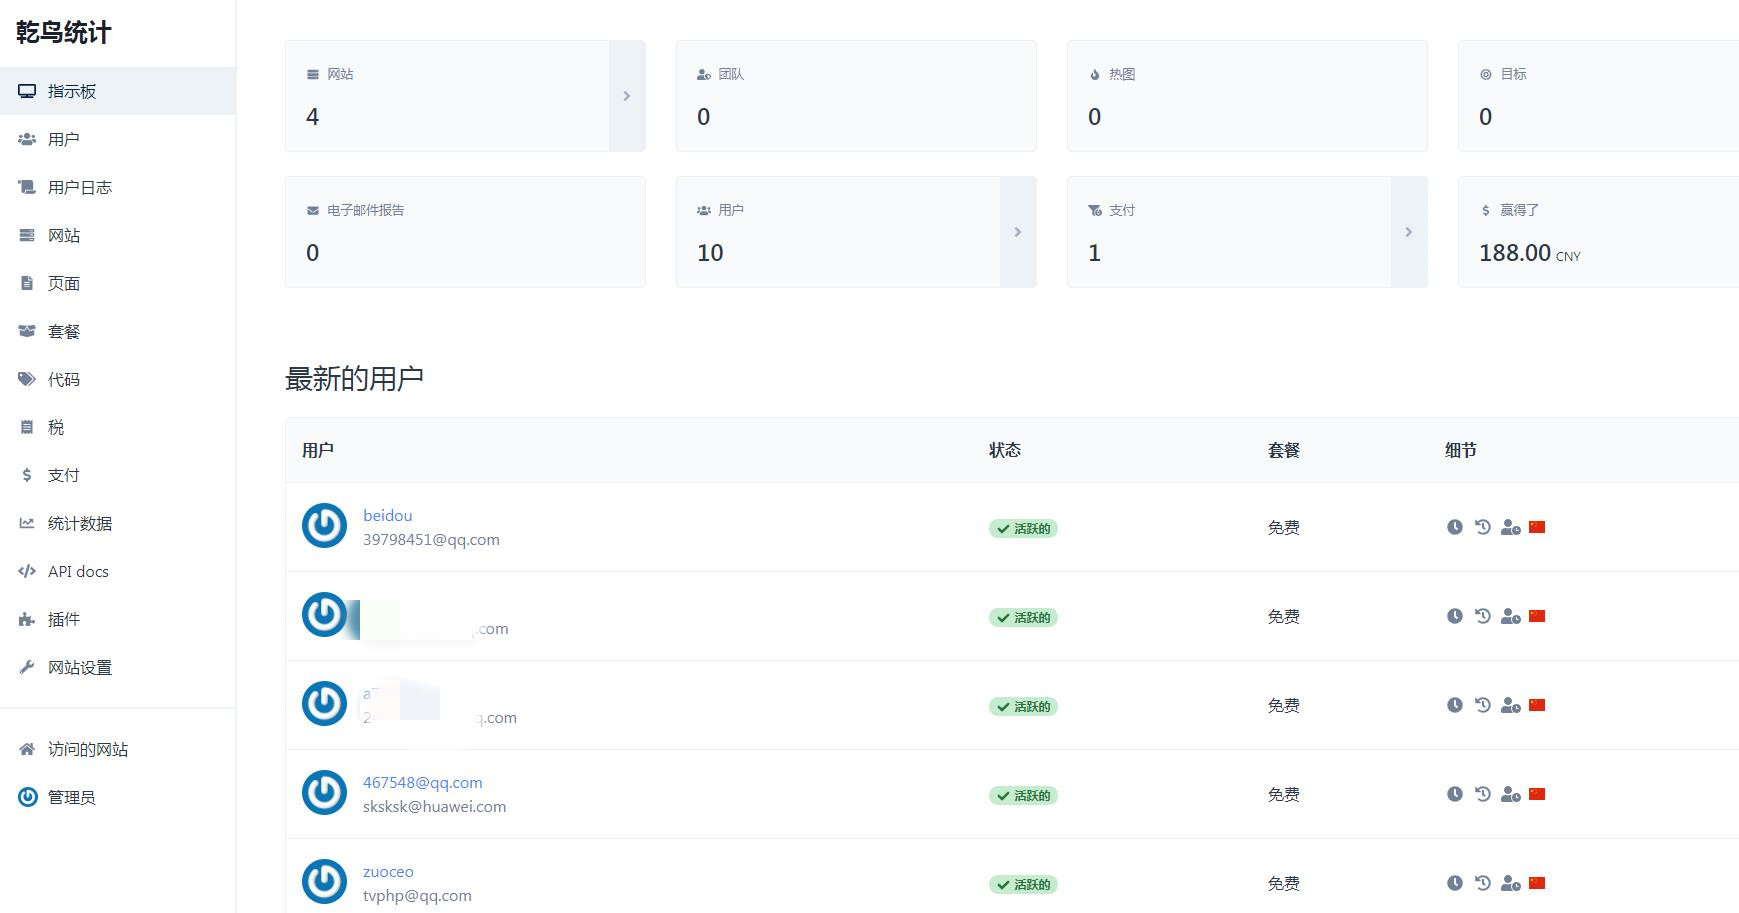Open the zuoceo user link
Screen dimensions: 1739x913
pos(388,871)
